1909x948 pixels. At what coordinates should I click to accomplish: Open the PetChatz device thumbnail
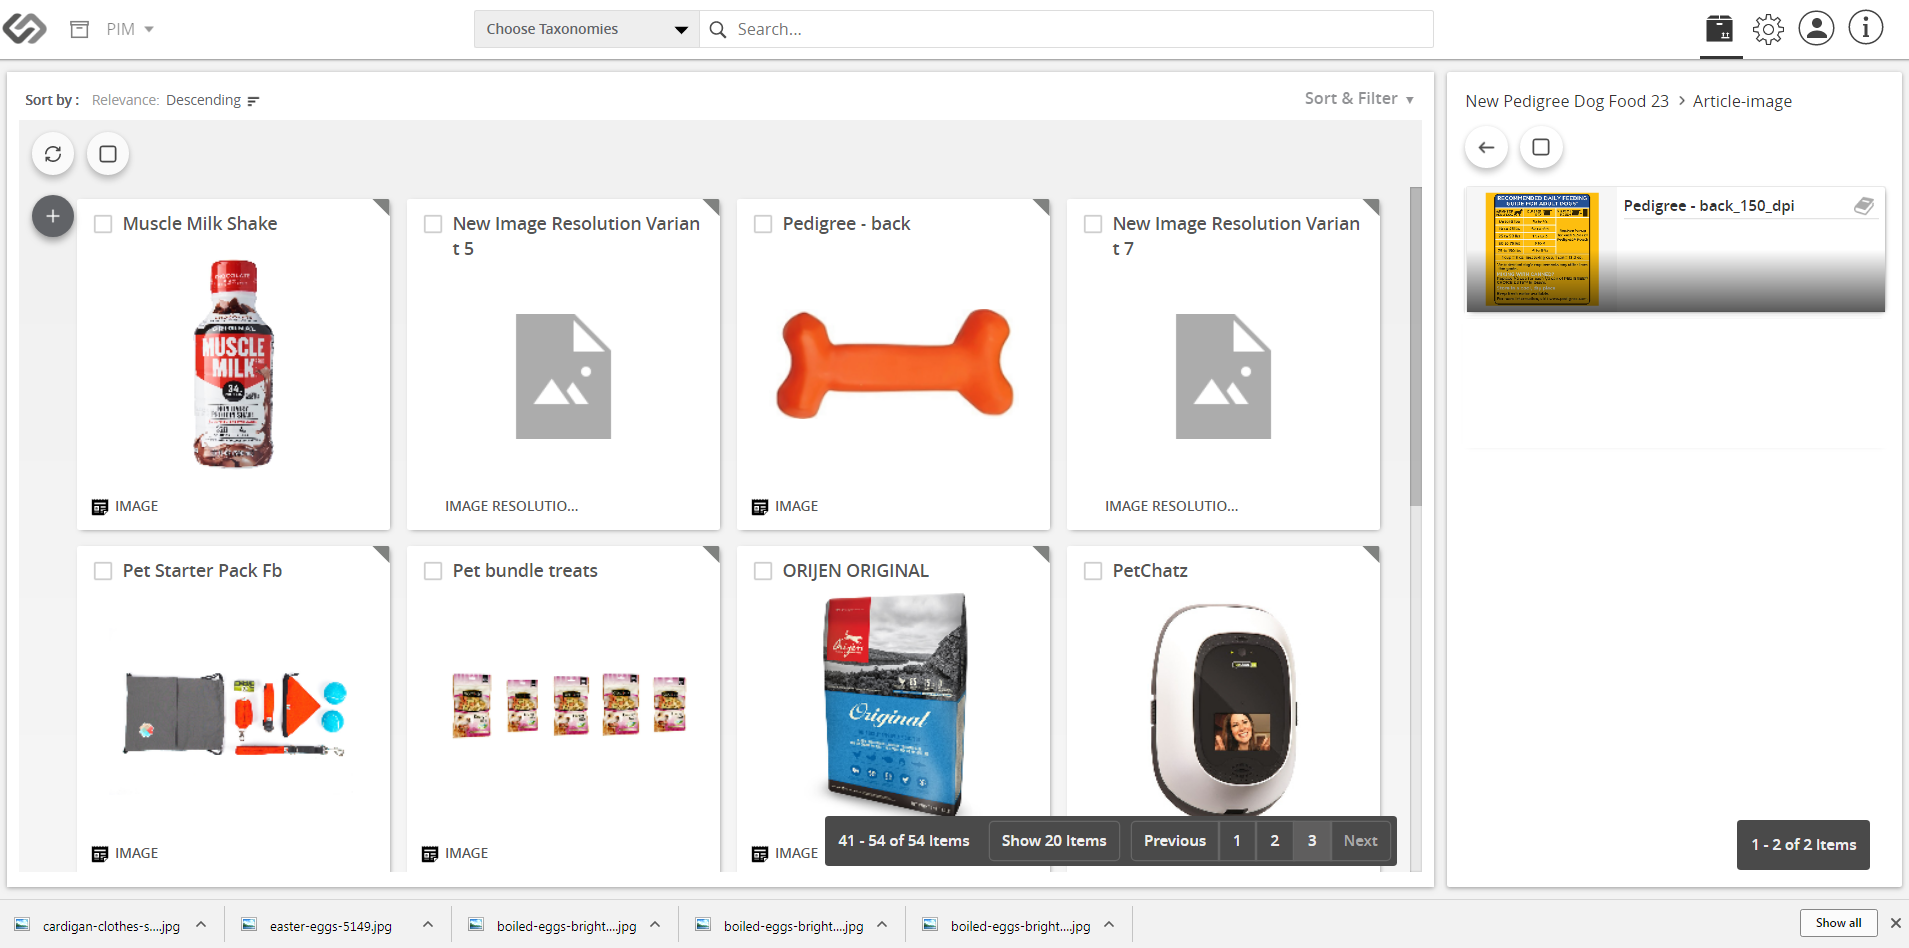1223,710
